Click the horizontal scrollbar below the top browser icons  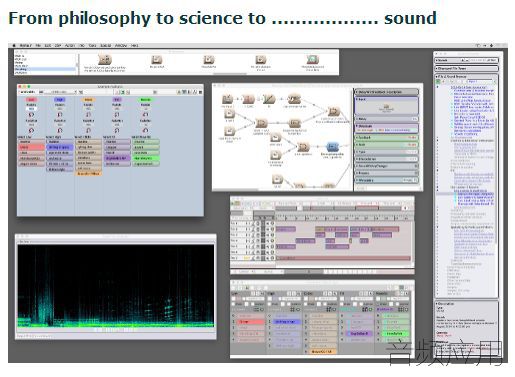click(x=229, y=74)
